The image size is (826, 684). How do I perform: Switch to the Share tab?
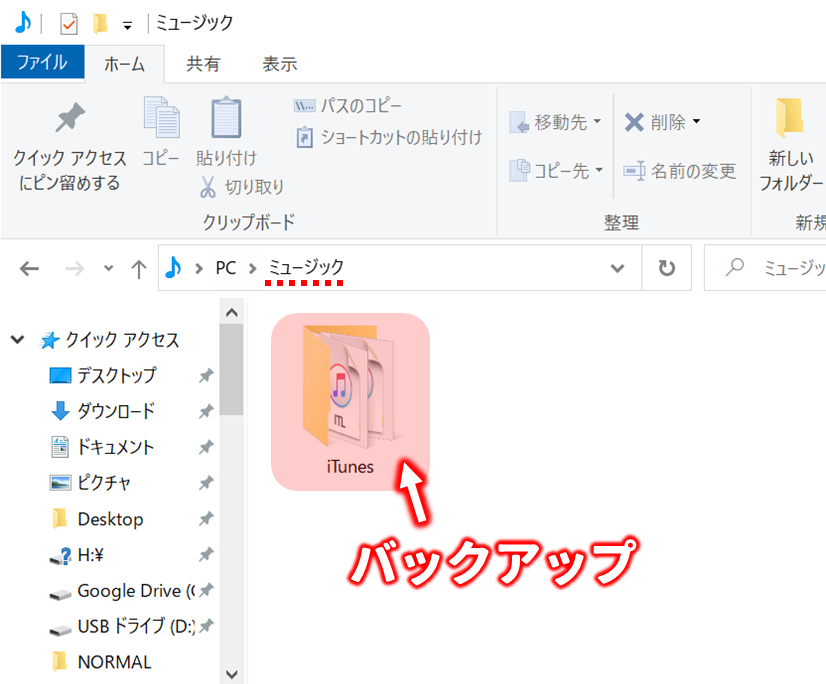[203, 63]
